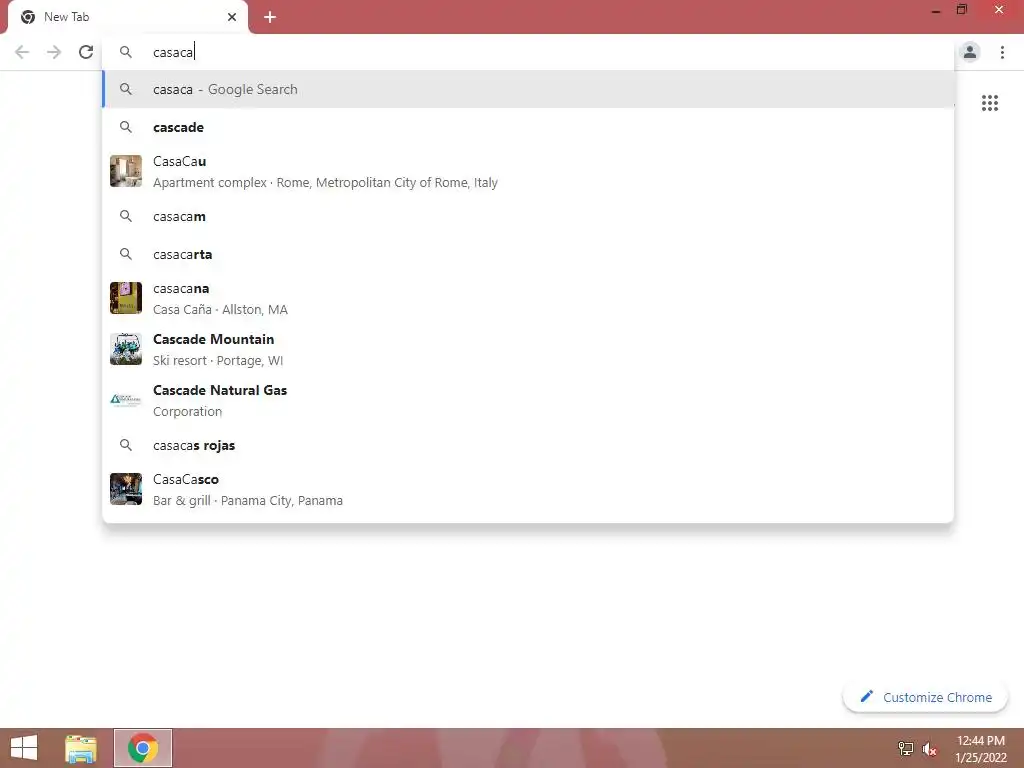1024x768 pixels.
Task: Select the casacam suggestion
Action: click(528, 216)
